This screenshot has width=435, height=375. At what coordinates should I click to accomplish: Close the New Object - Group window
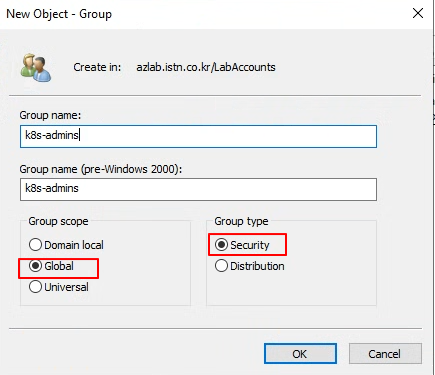[418, 14]
